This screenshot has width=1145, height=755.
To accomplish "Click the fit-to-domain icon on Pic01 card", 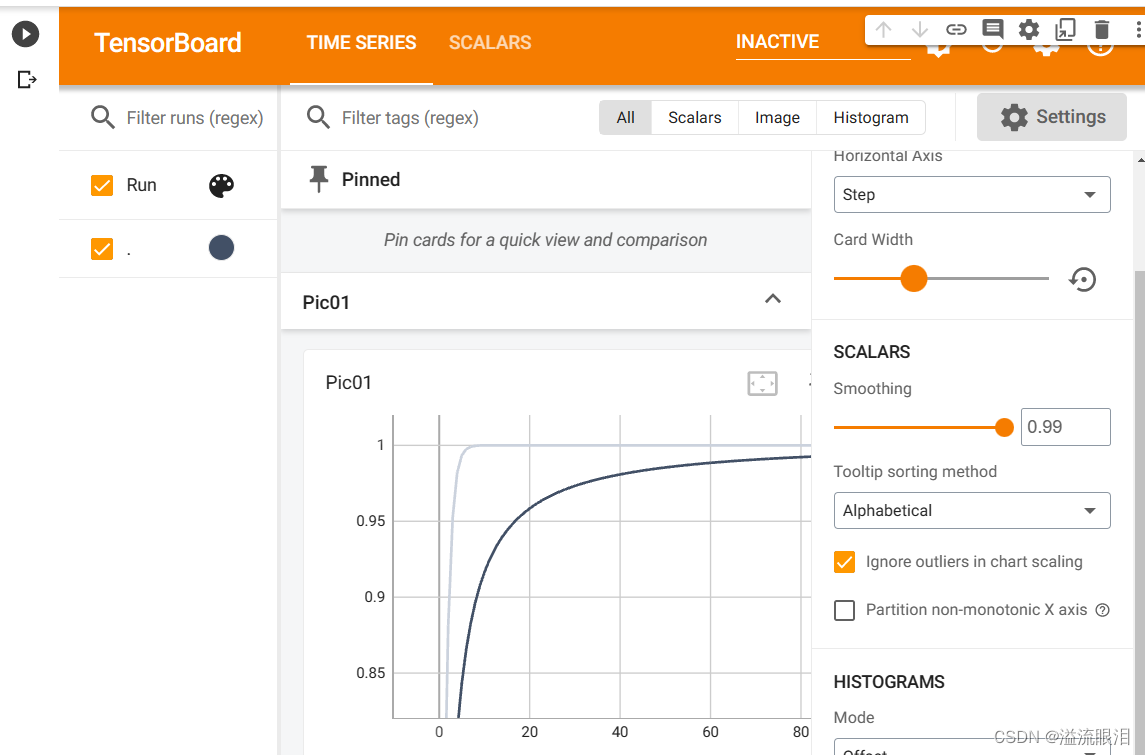I will click(x=761, y=383).
